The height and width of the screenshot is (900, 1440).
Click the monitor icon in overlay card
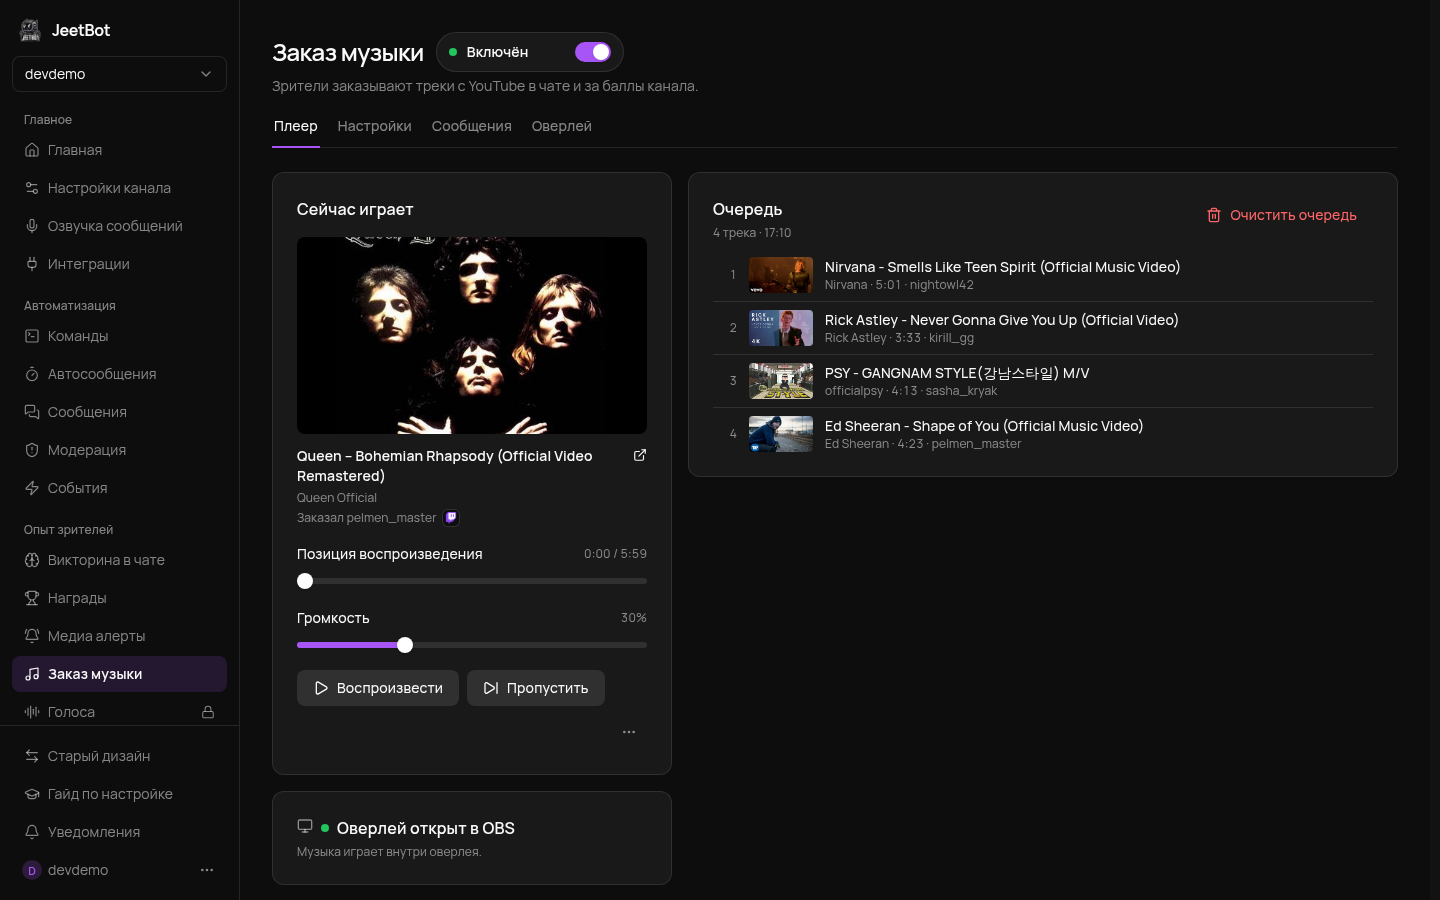tap(305, 827)
